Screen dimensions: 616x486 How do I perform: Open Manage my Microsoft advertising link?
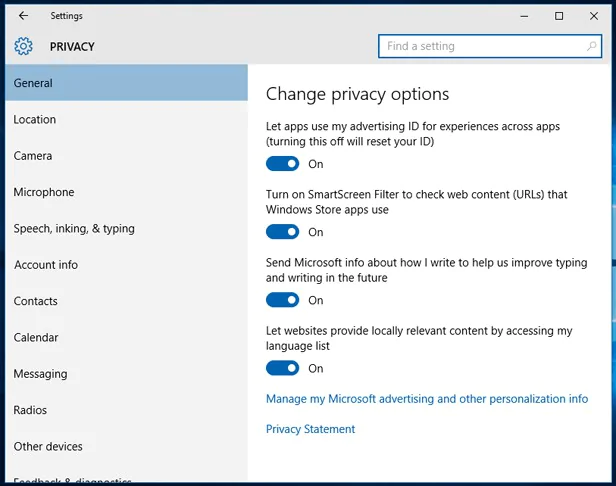(x=427, y=399)
